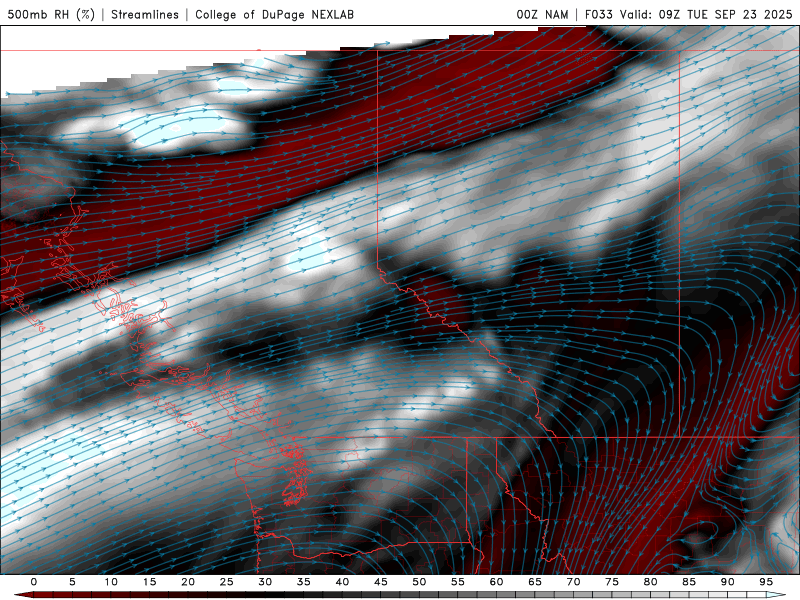Click the '500mb RH (%)' title text

coord(51,14)
